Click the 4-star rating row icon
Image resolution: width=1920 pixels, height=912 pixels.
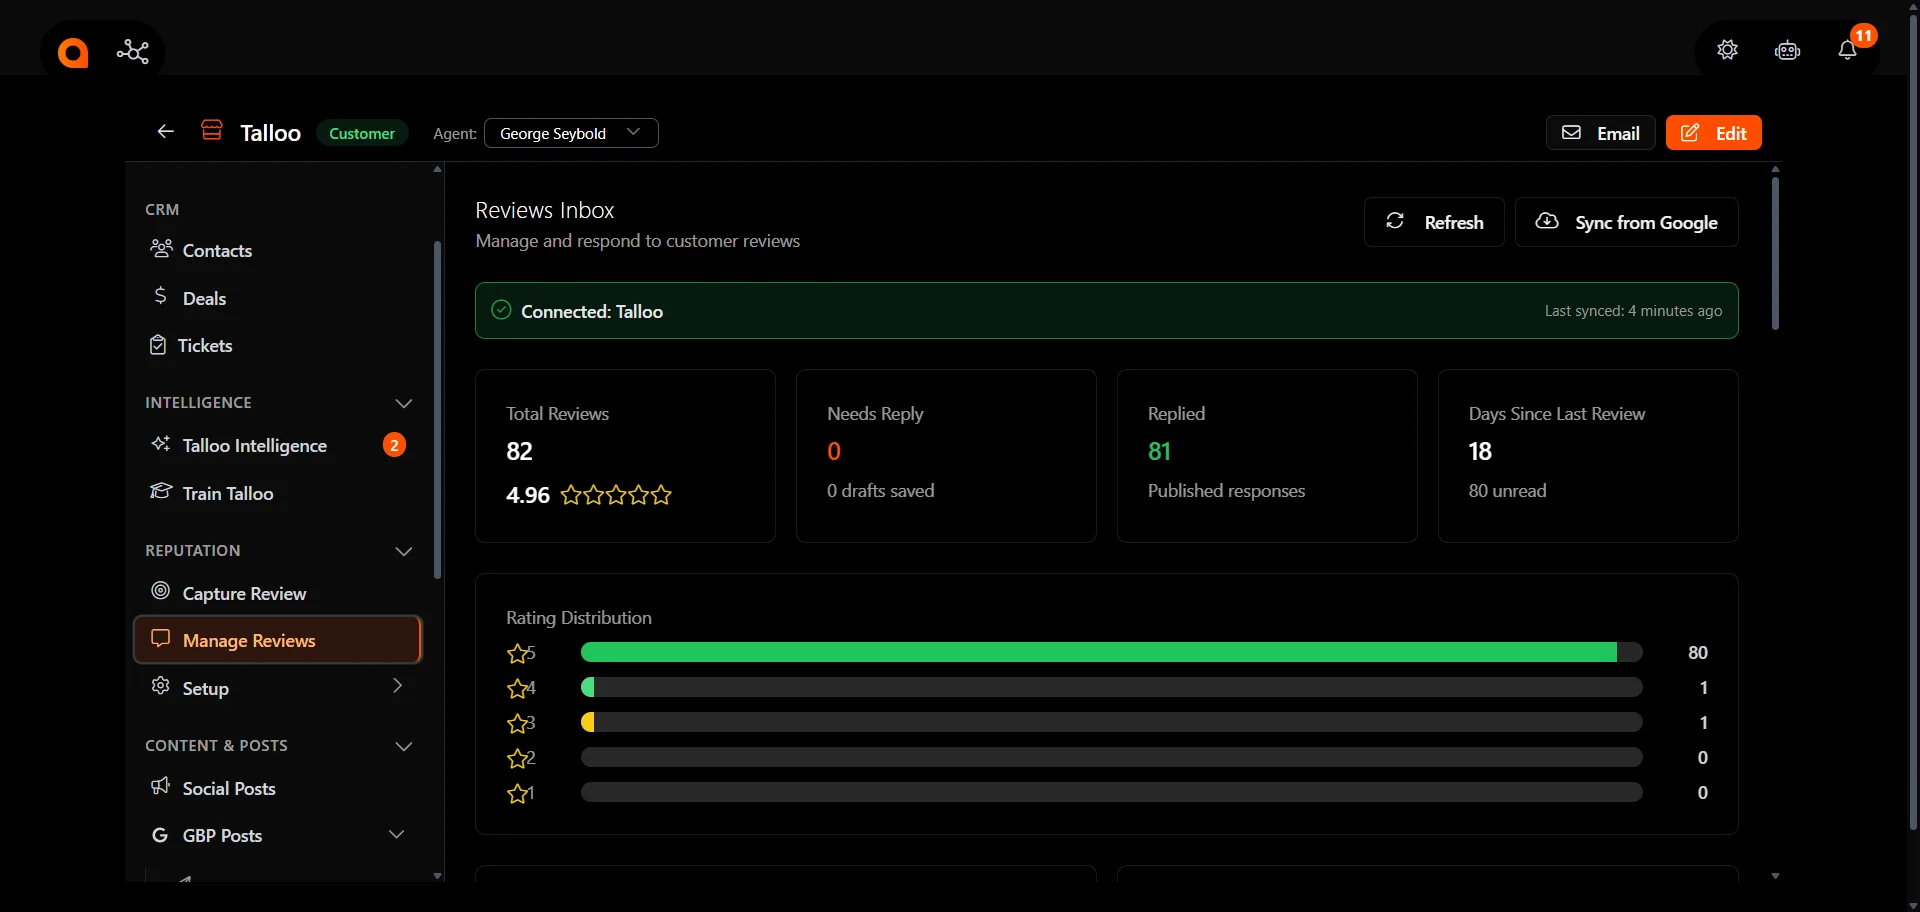click(517, 689)
